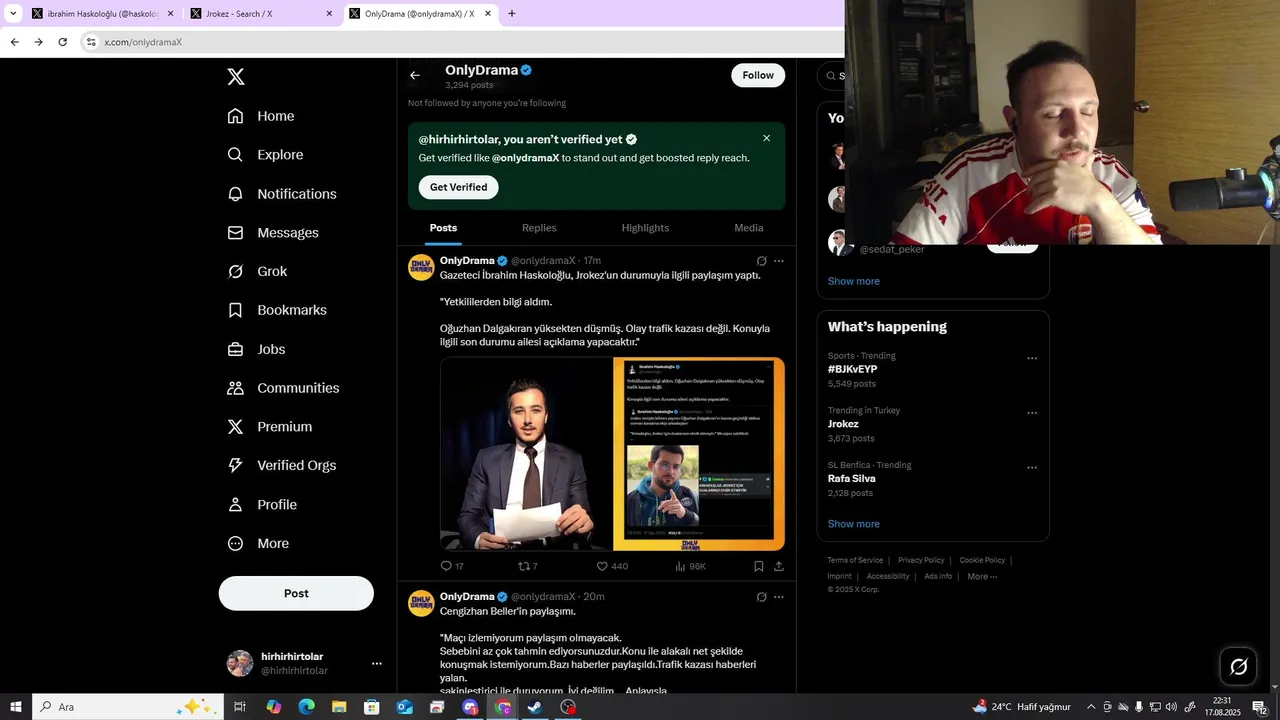Screen dimensions: 1280x720
Task: Open options for Jrokez trend
Action: coord(1032,413)
